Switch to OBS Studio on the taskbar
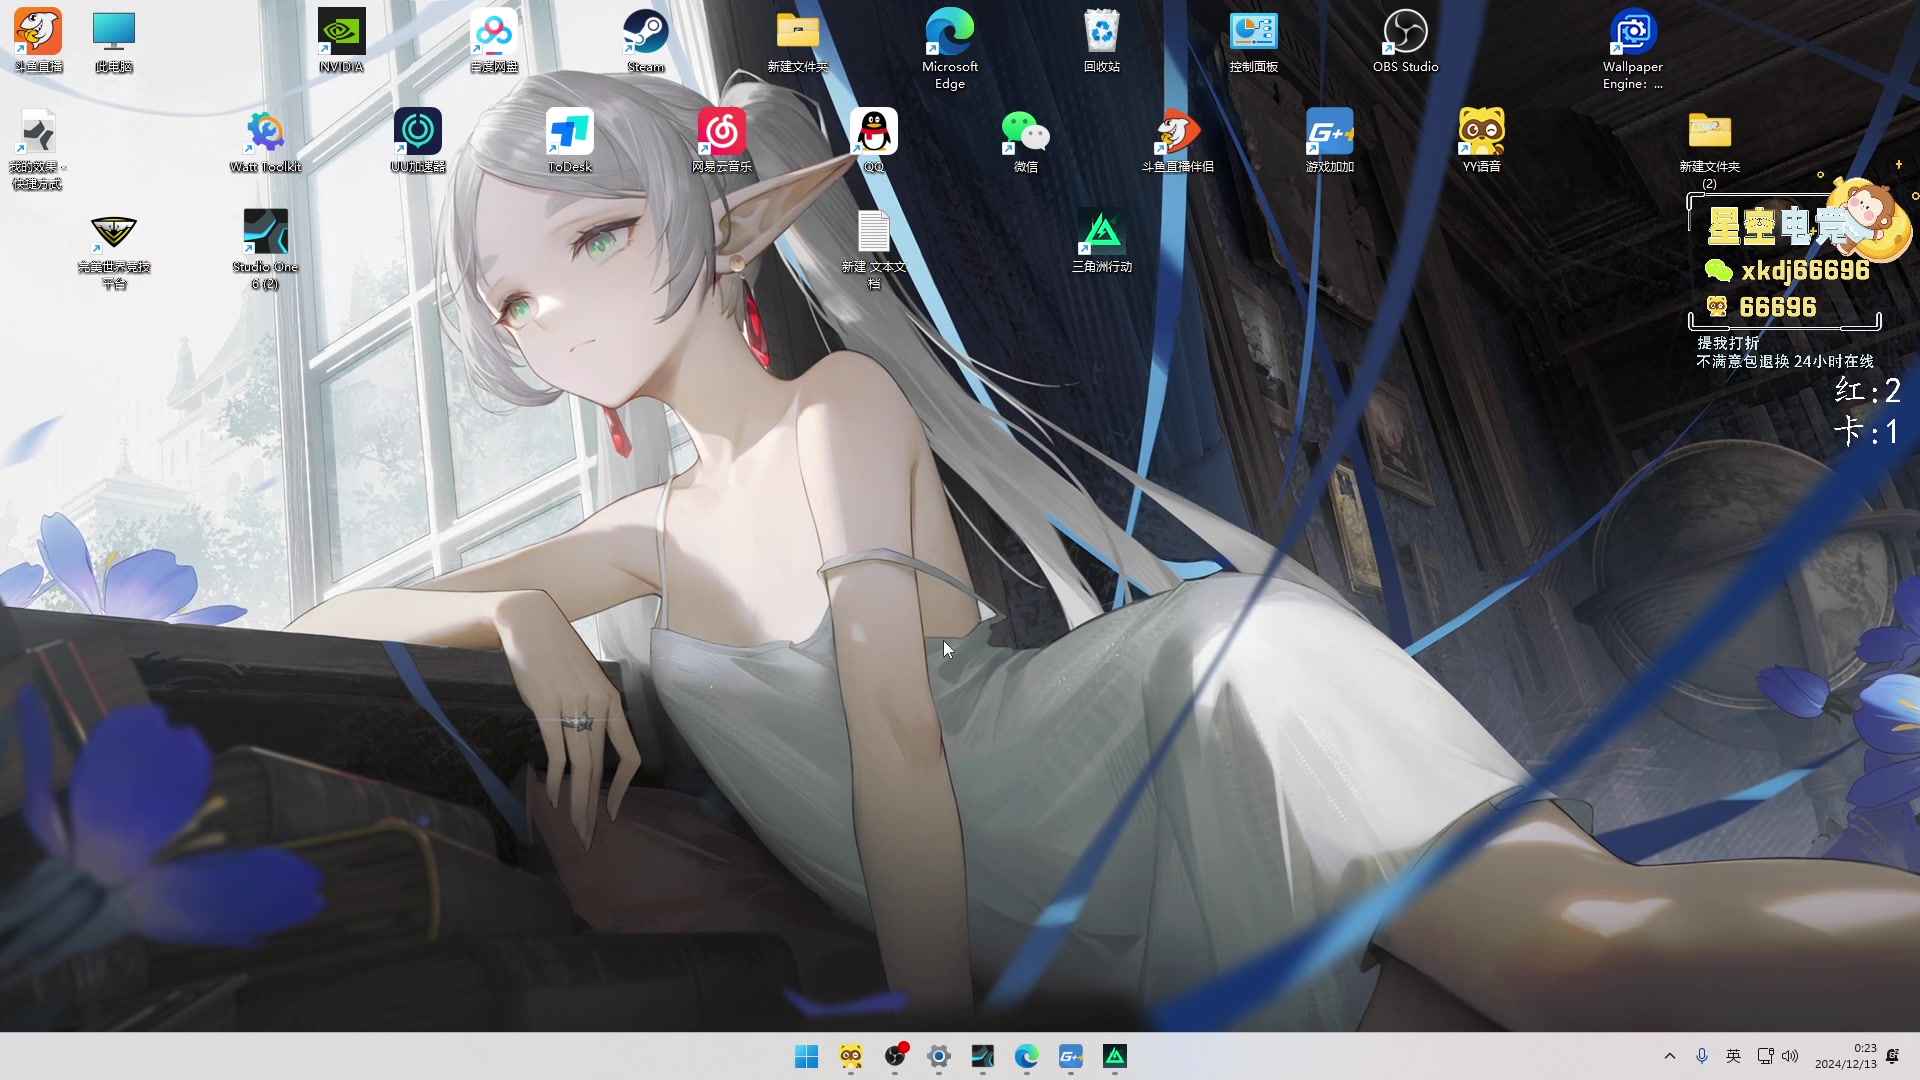 [895, 1056]
